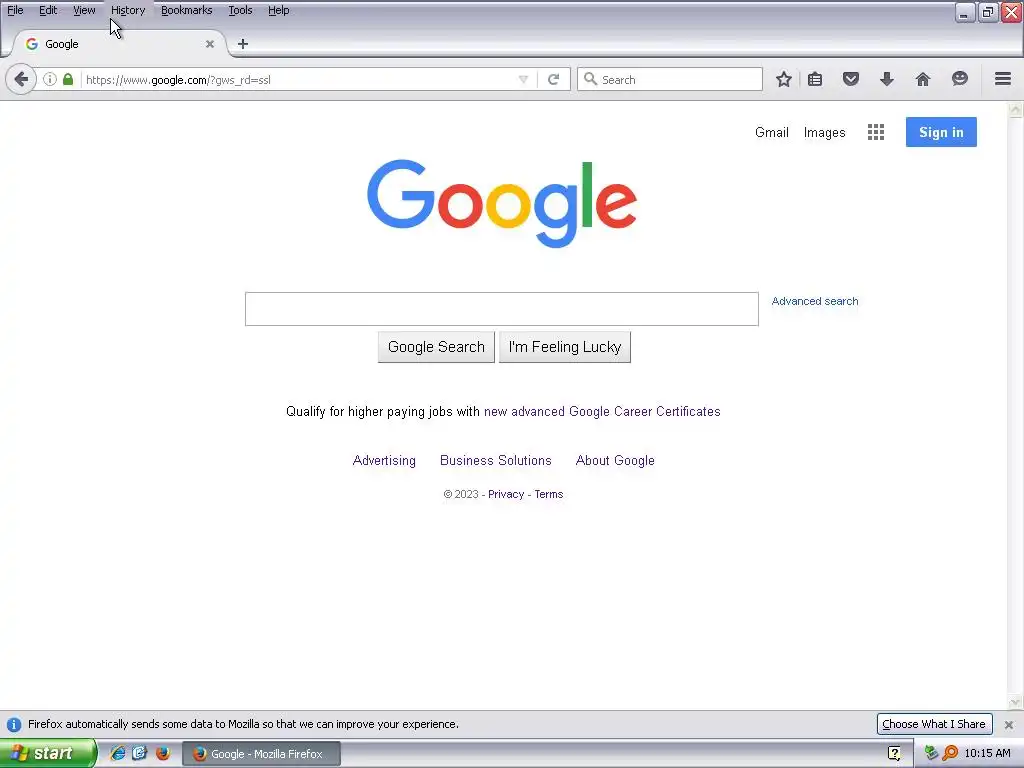The width and height of the screenshot is (1024, 768).
Task: Open the Google apps grid
Action: click(x=876, y=133)
